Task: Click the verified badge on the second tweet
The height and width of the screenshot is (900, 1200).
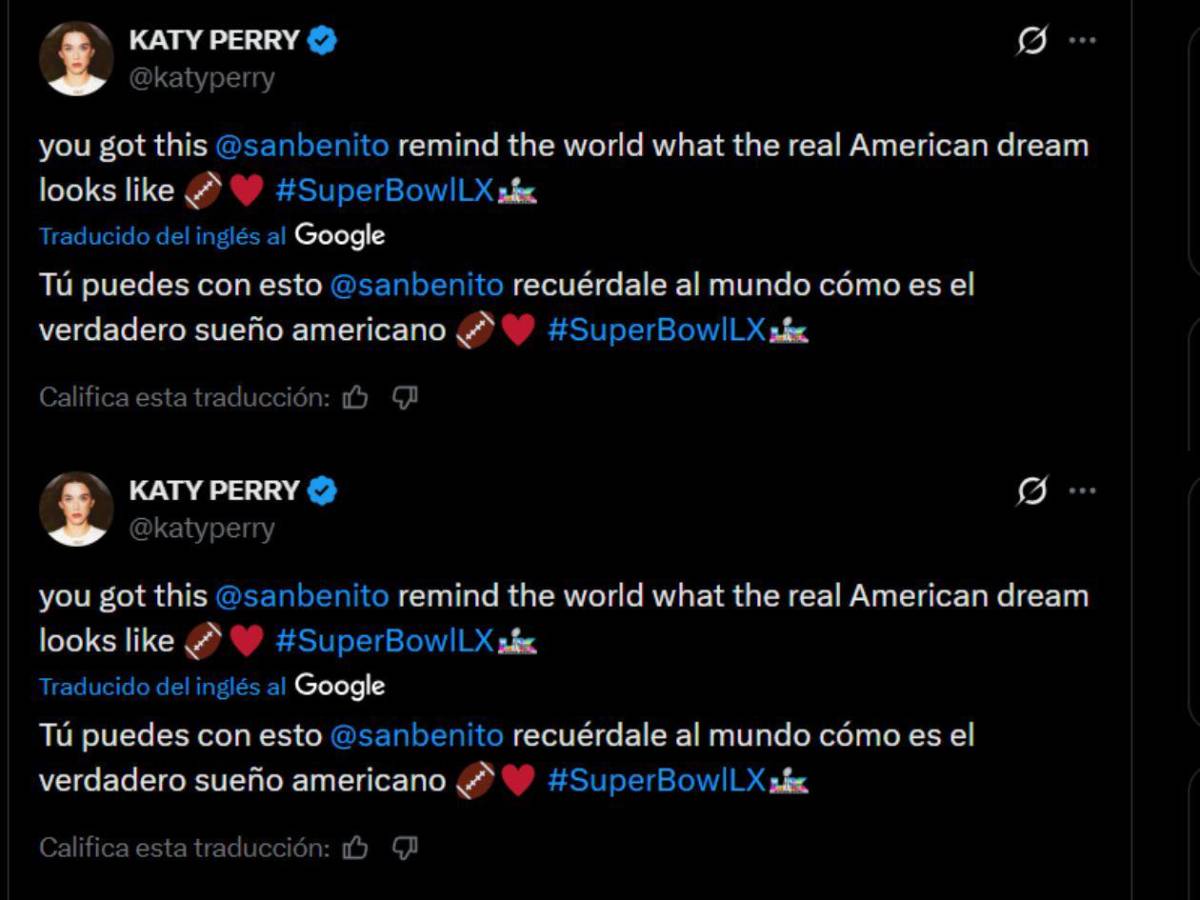Action: pyautogui.click(x=321, y=490)
